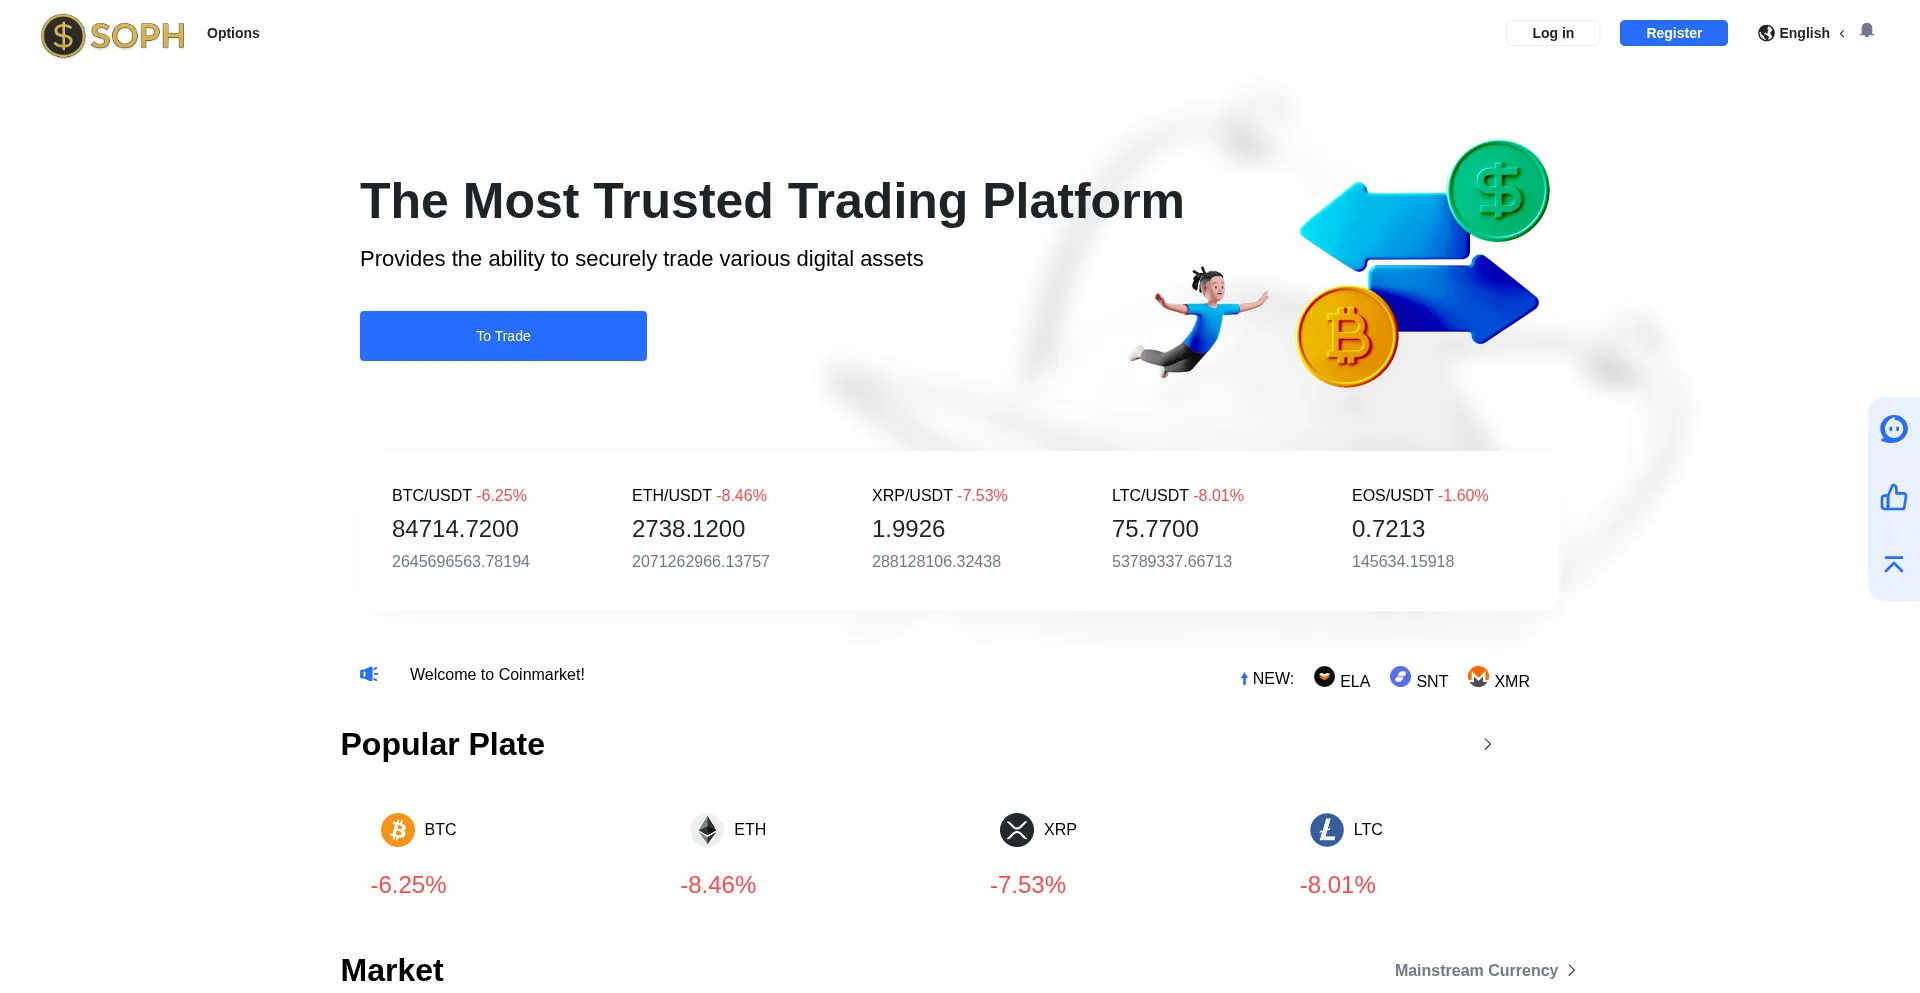Select the XMR new coin icon
This screenshot has width=1920, height=993.
(x=1478, y=677)
